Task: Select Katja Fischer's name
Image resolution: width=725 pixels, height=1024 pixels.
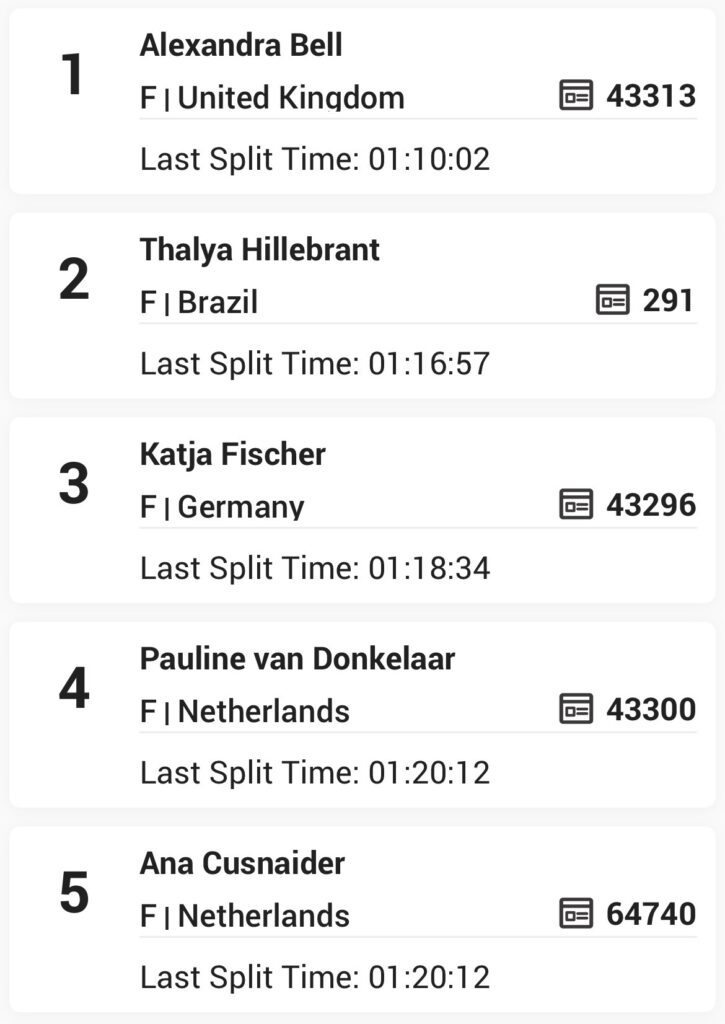Action: 233,454
